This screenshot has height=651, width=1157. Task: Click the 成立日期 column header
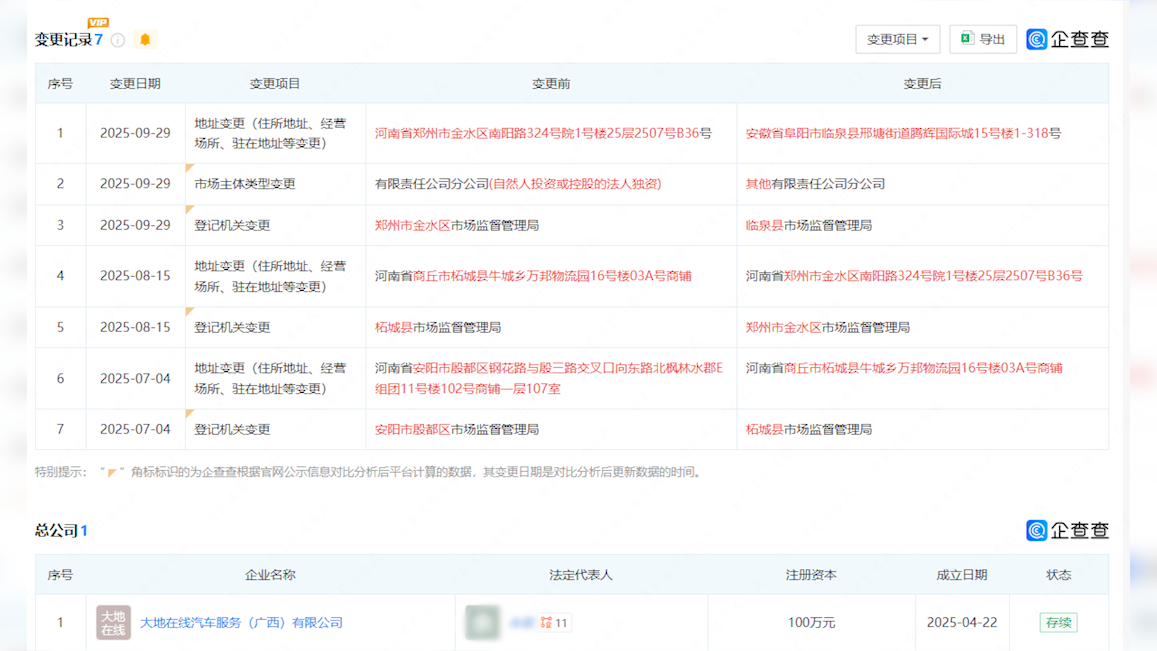pos(961,575)
